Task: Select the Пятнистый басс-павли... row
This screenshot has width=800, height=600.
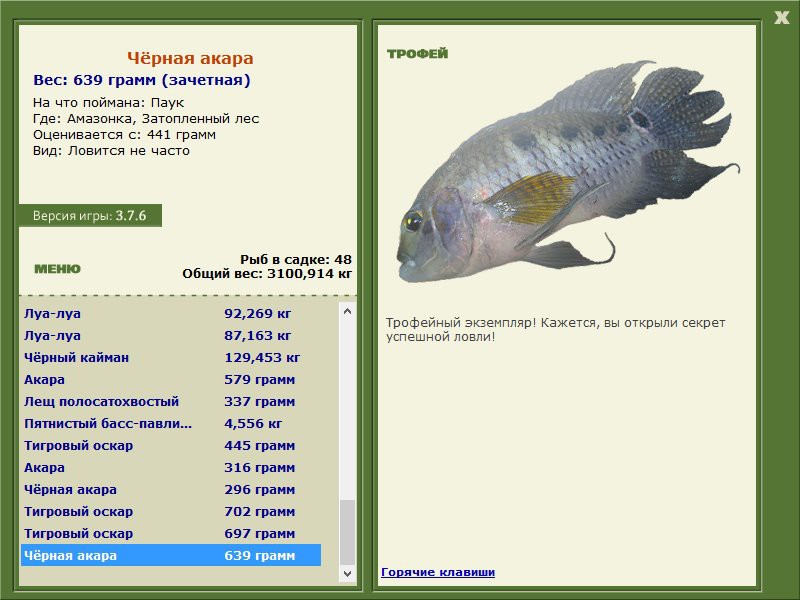Action: [171, 423]
